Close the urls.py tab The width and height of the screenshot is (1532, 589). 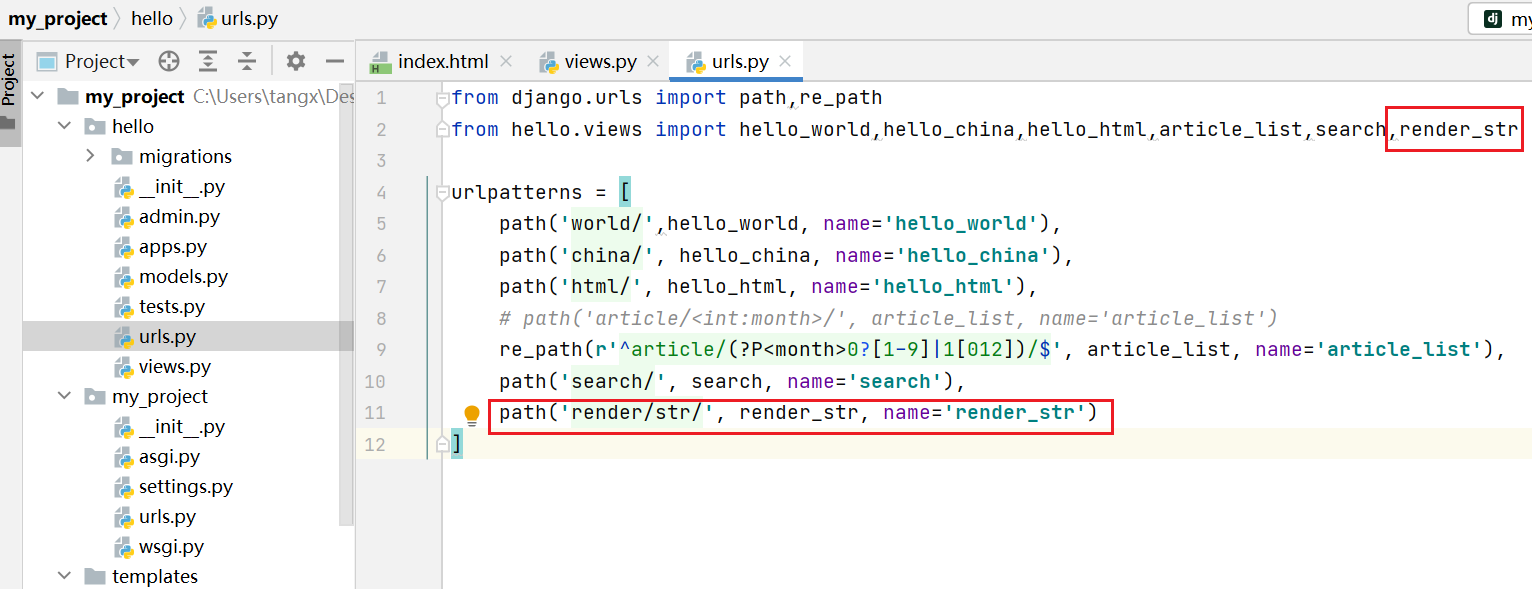[785, 61]
